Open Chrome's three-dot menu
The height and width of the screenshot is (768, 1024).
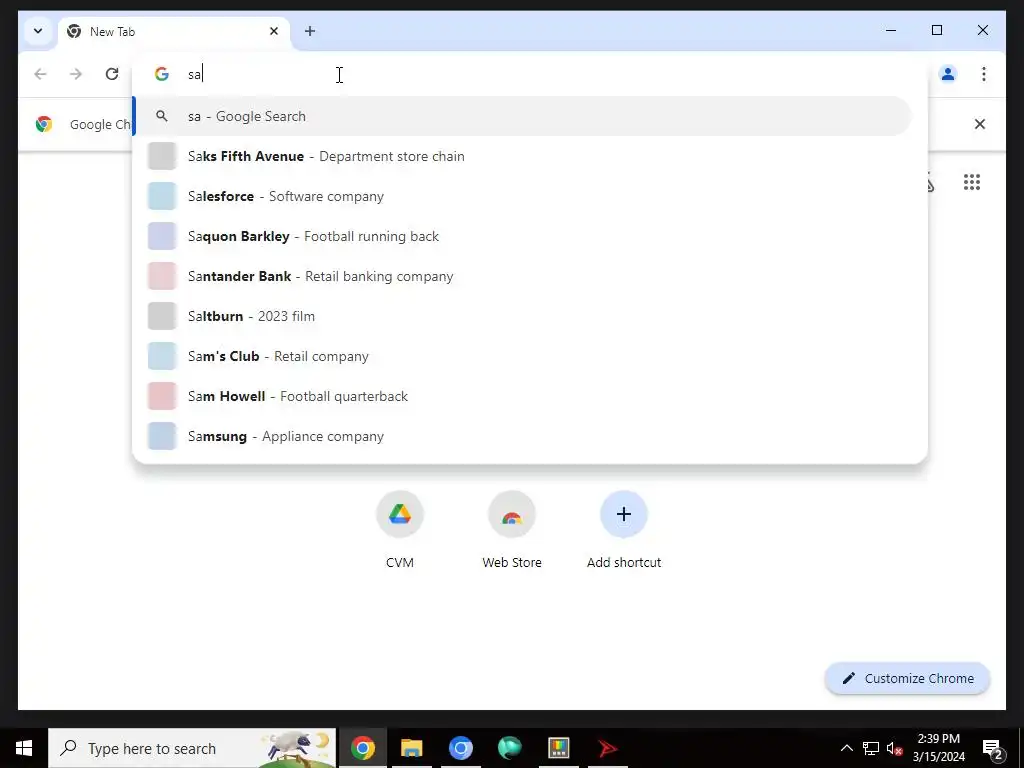point(984,74)
